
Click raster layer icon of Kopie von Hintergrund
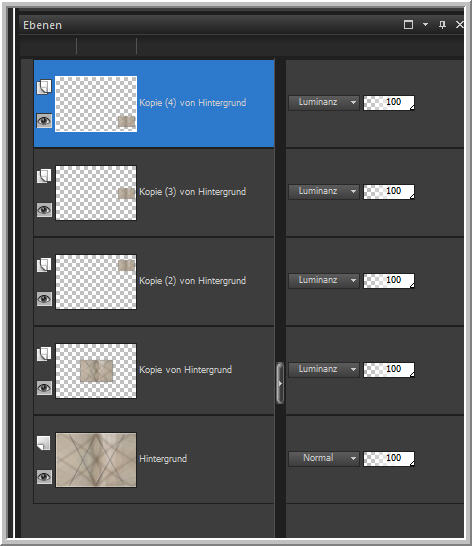44,354
